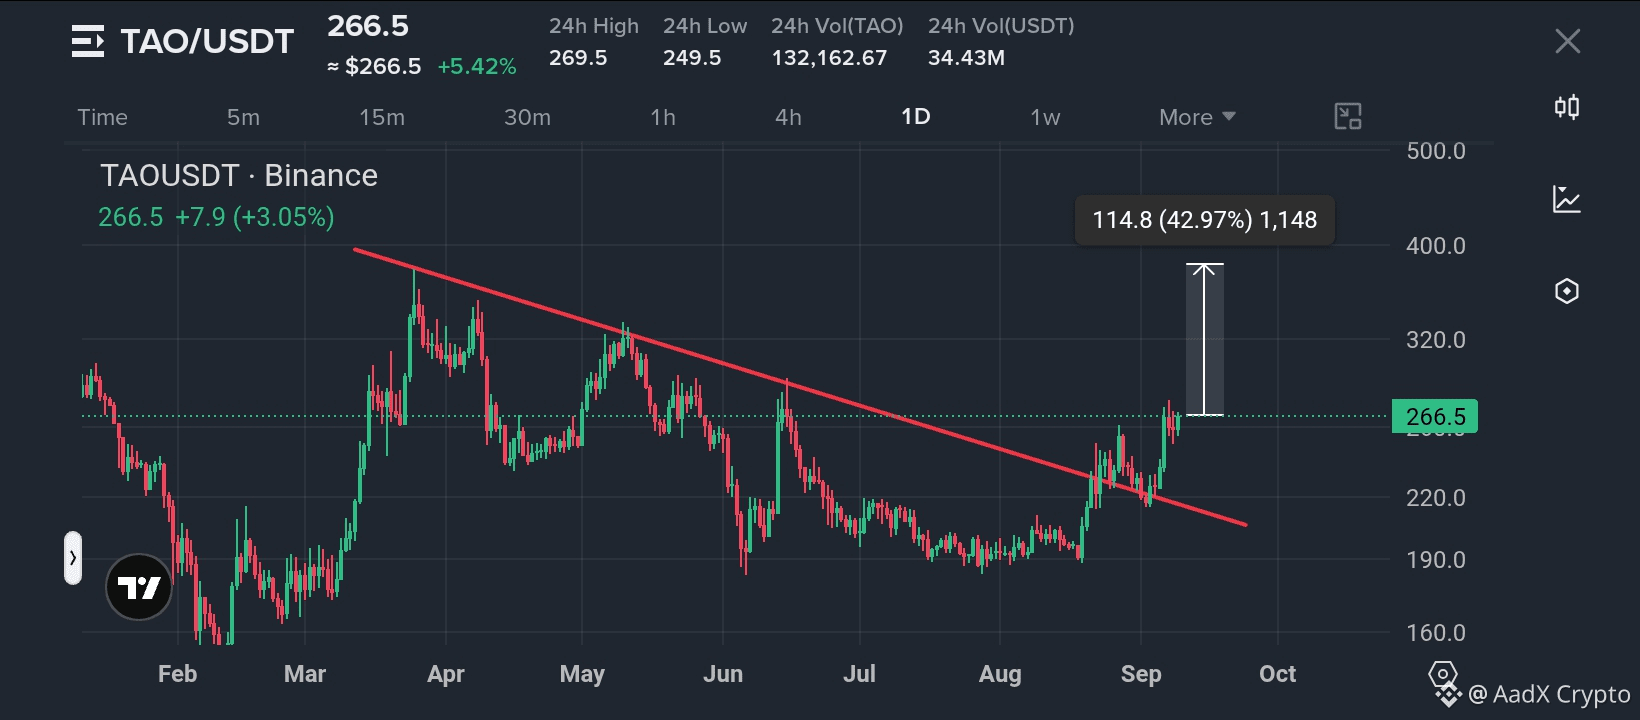Image resolution: width=1640 pixels, height=720 pixels.
Task: Choose the Time chart view
Action: pos(103,117)
